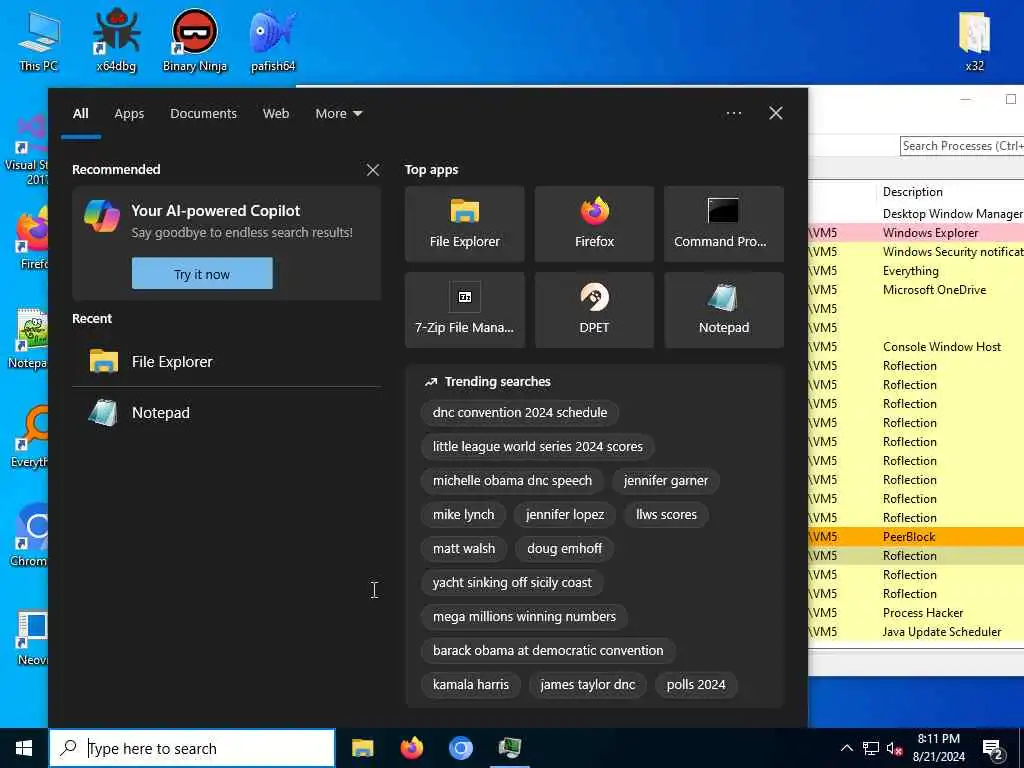Open File Explorer in Recent list

click(227, 361)
